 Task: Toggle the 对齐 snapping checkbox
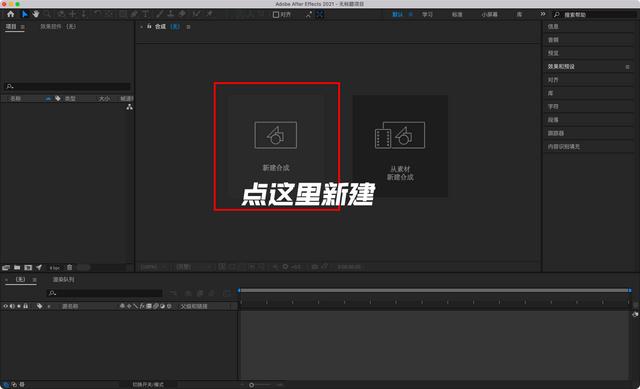[276, 15]
